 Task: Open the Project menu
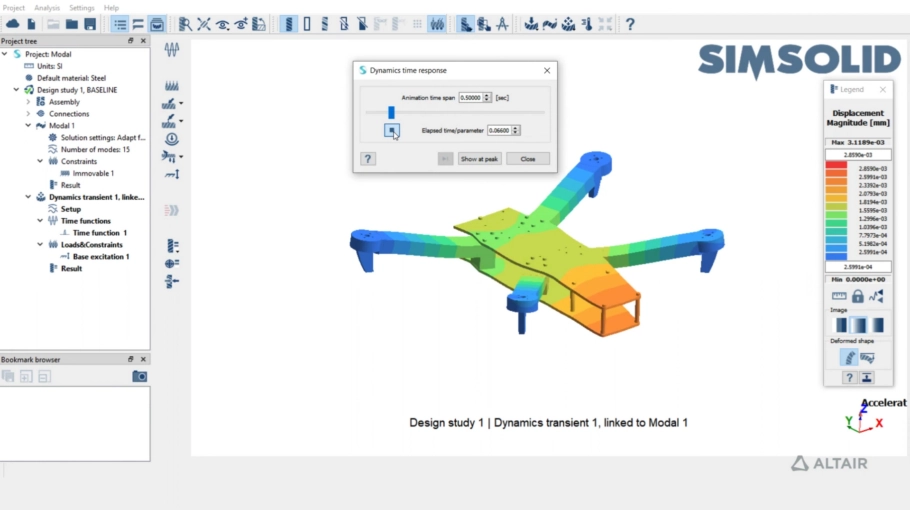(13, 8)
